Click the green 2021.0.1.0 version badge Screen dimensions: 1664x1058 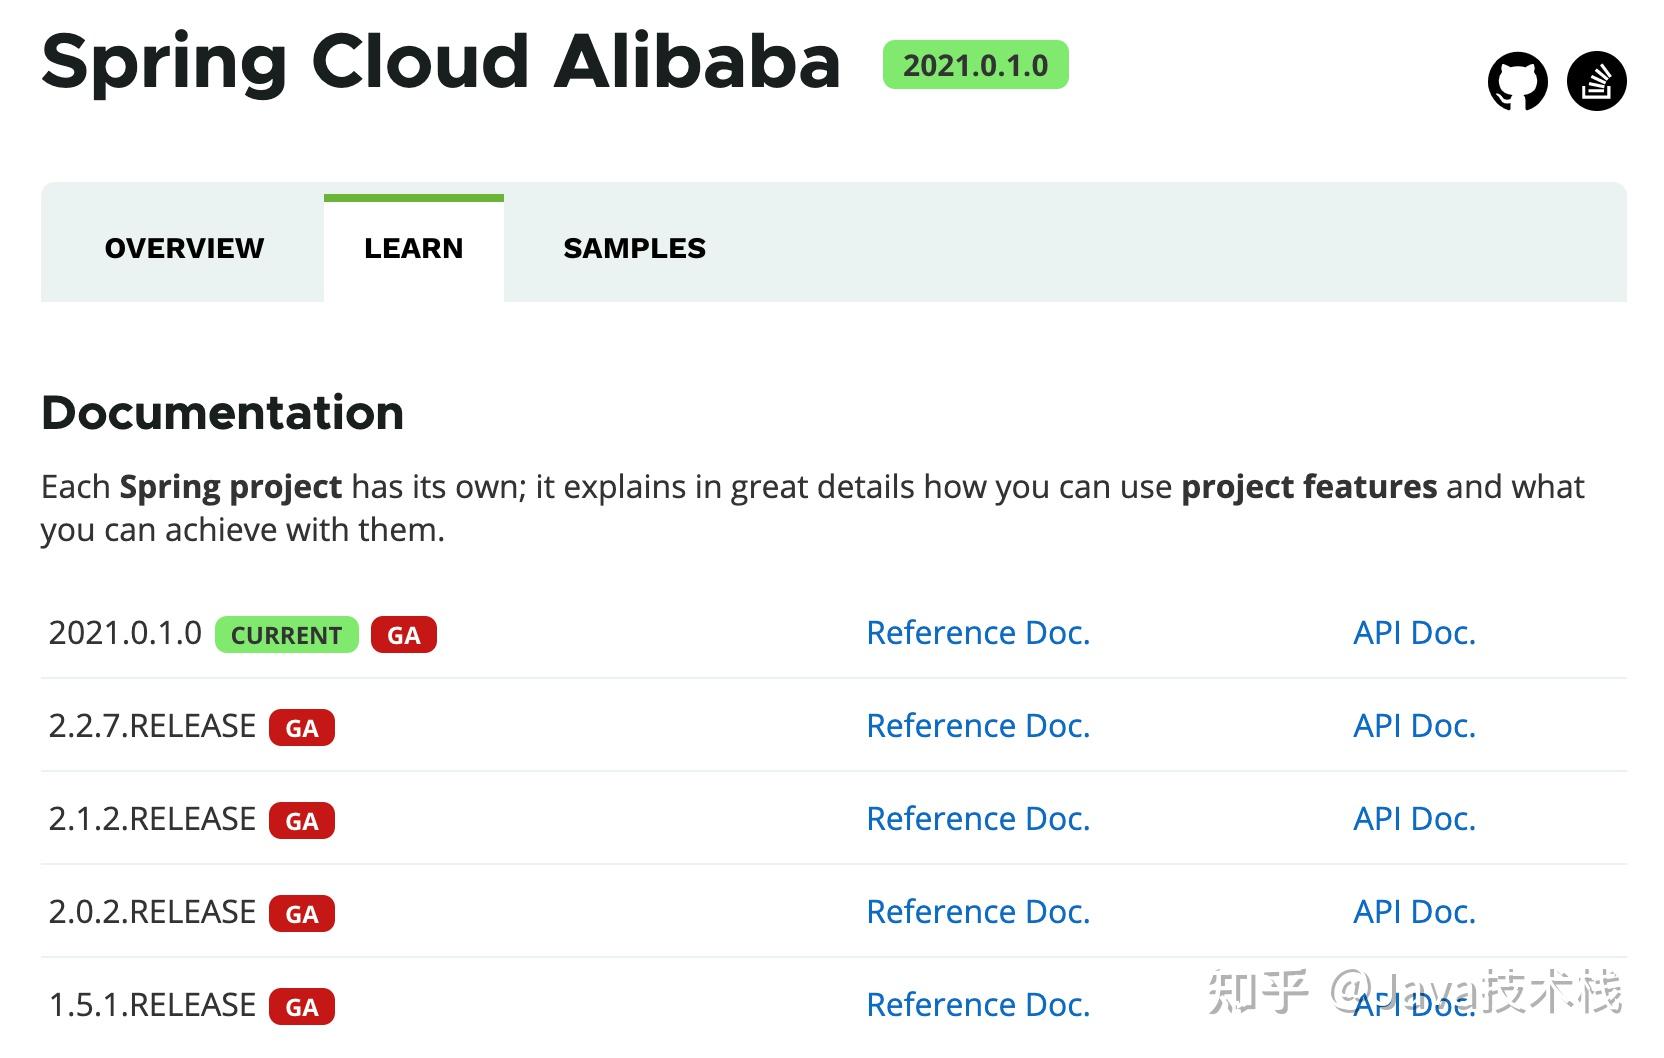click(974, 65)
